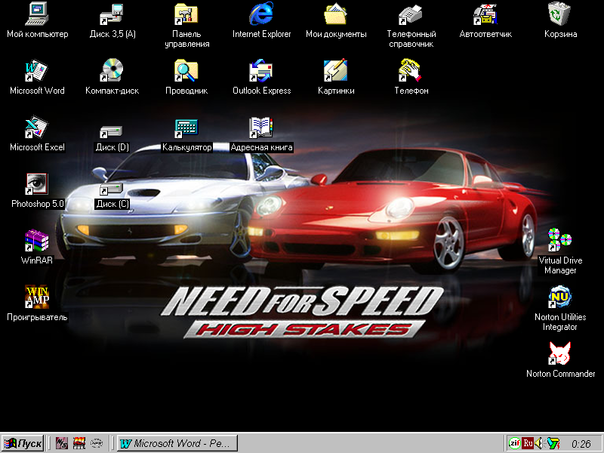Click the Photoshop 5.0 desktop icon
Screen dimensions: 604x453
pos(37,184)
